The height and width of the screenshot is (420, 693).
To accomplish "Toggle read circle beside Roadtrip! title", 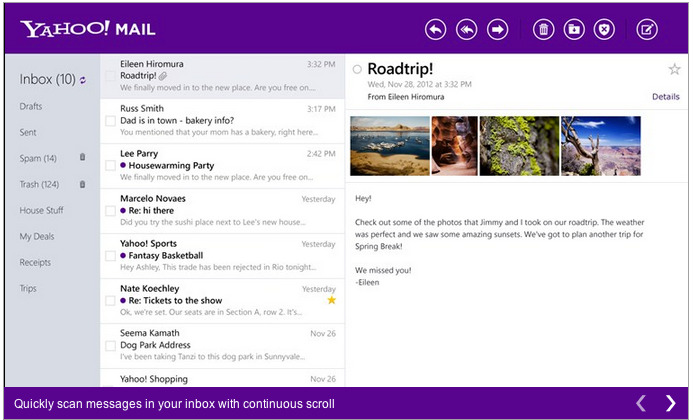I will [x=357, y=69].
